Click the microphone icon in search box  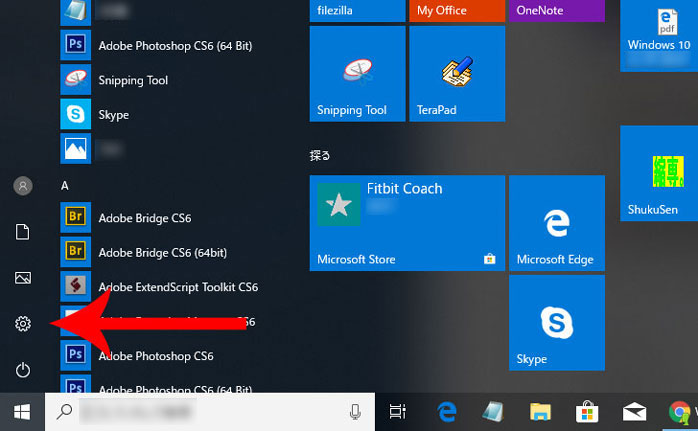pyautogui.click(x=355, y=411)
